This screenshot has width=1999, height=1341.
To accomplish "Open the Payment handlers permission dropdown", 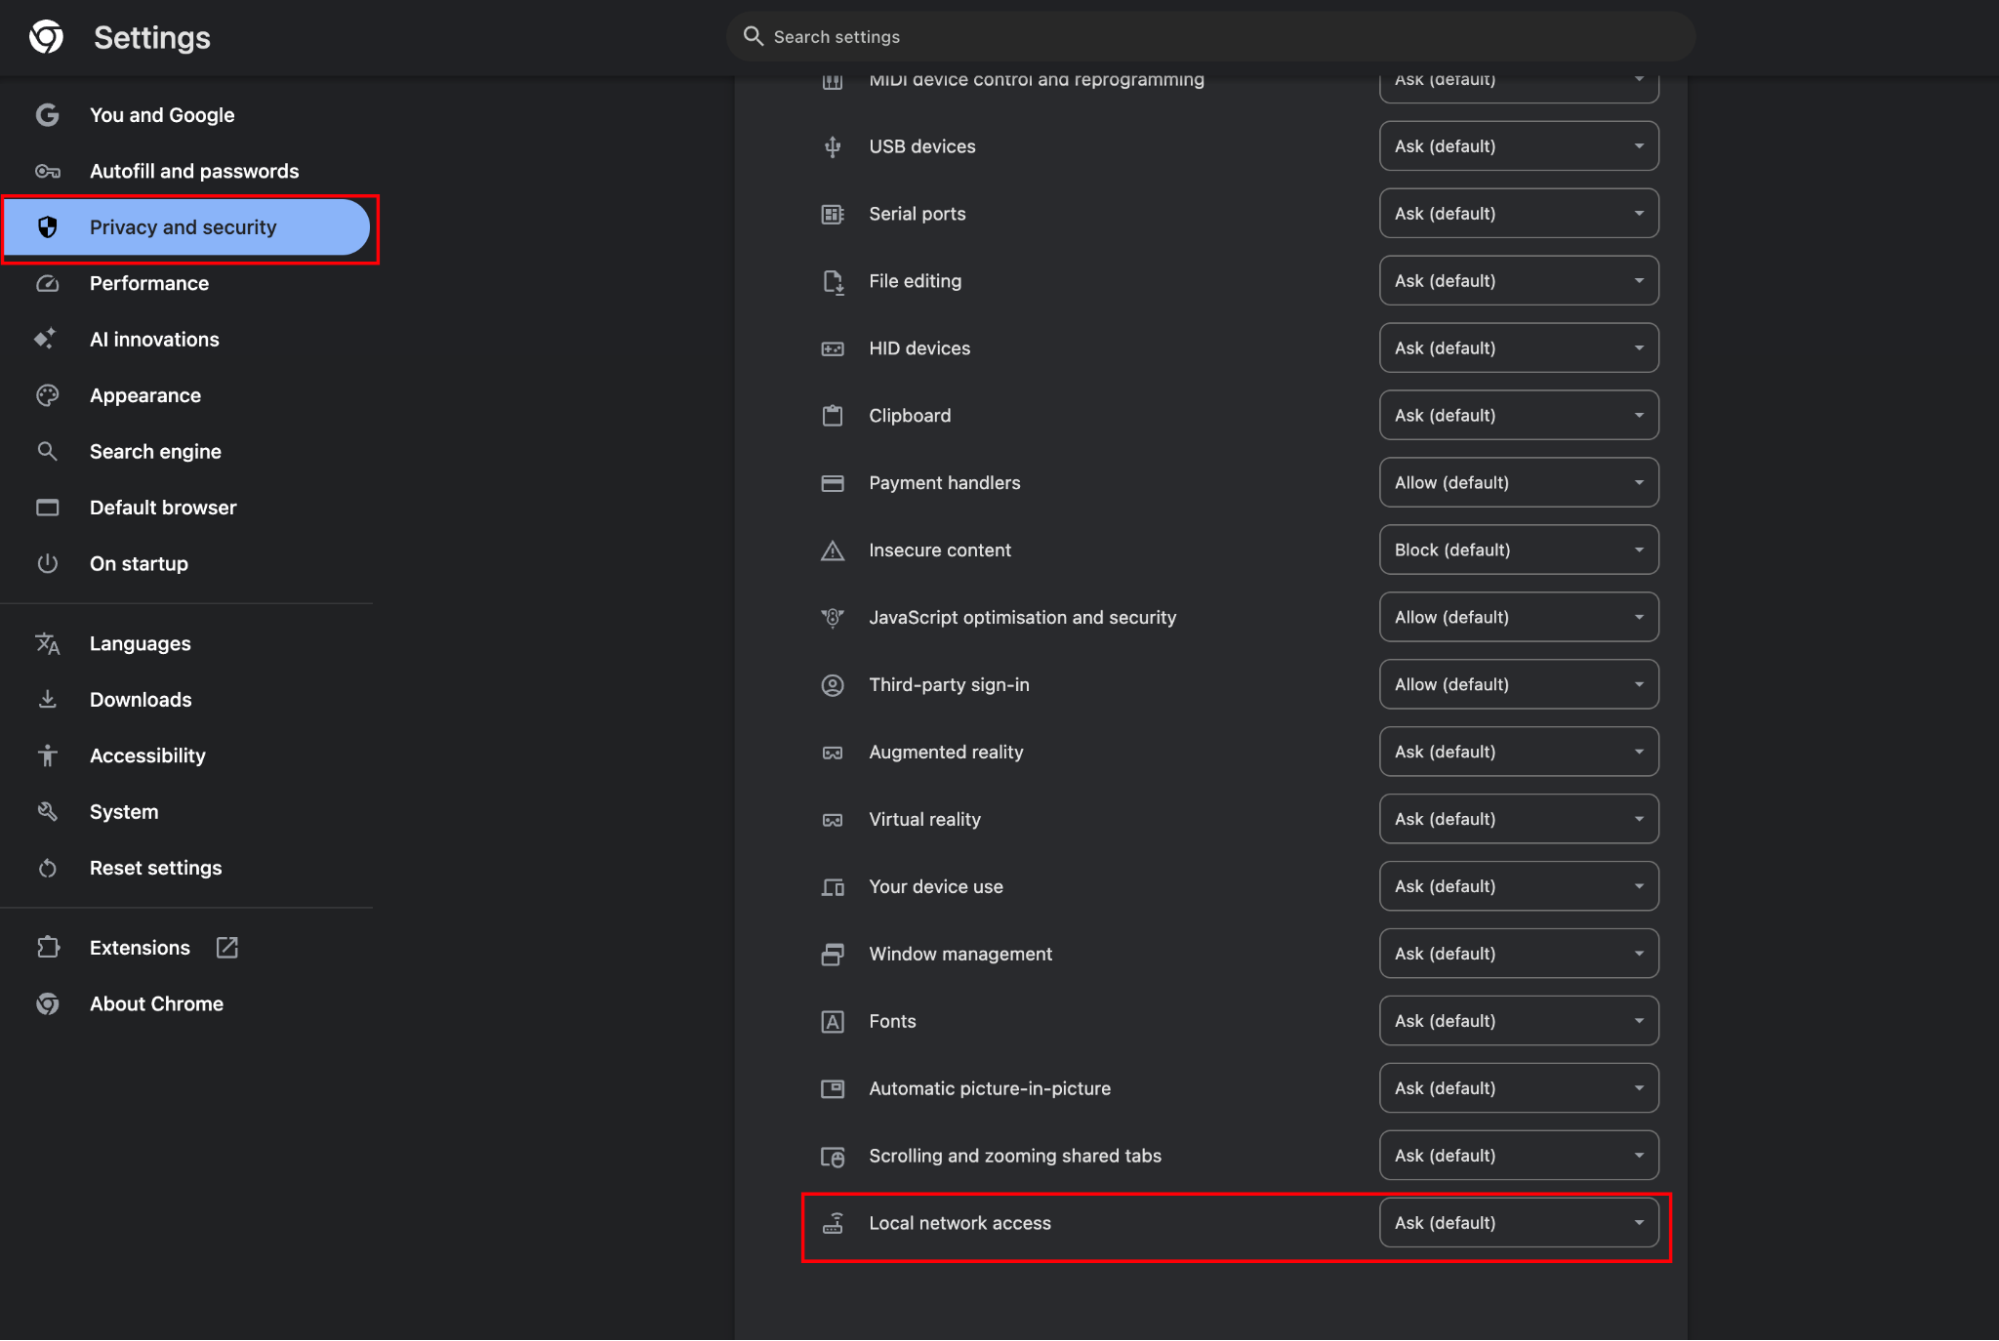I will pyautogui.click(x=1518, y=483).
